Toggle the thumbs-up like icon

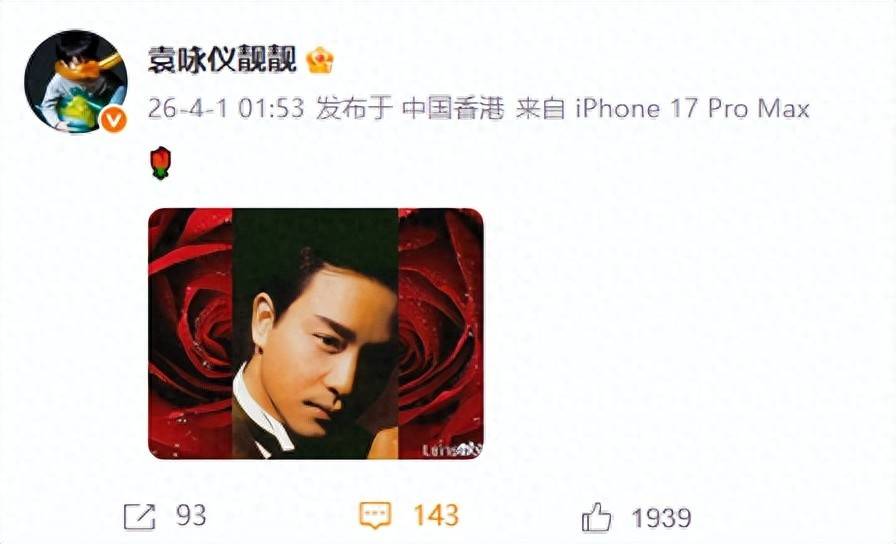(x=596, y=517)
